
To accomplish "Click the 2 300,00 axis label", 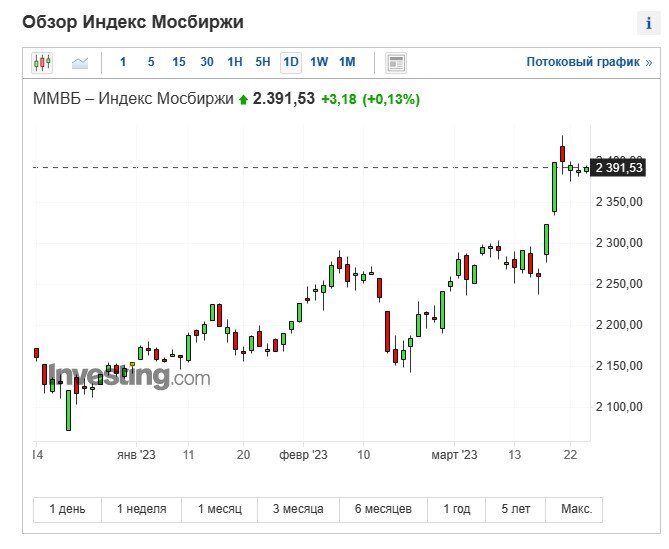I will pyautogui.click(x=619, y=243).
